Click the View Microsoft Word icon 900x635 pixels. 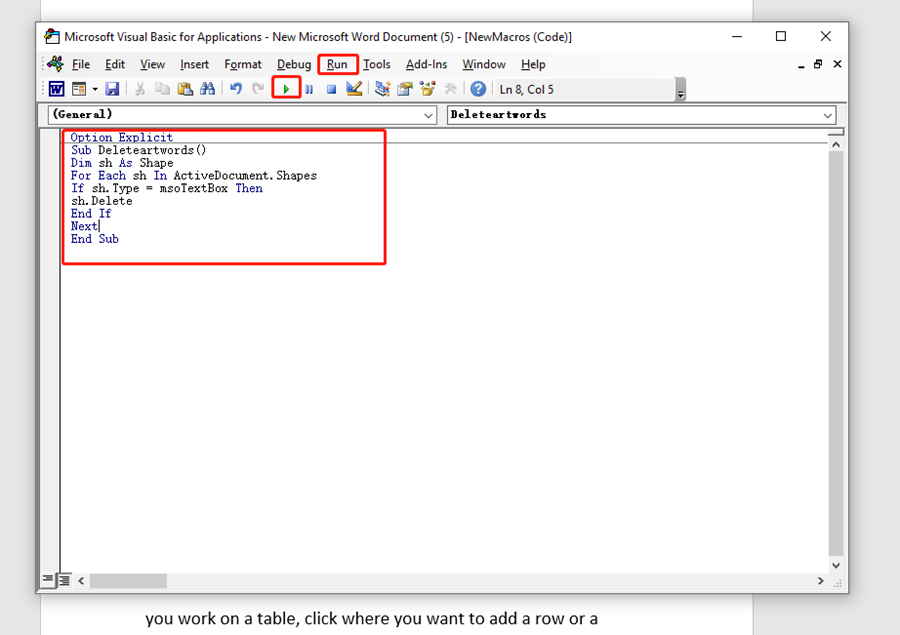pyautogui.click(x=55, y=88)
